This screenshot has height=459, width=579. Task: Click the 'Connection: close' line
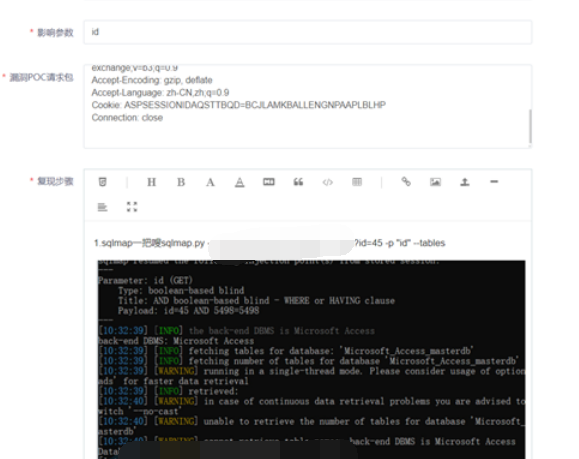[127, 117]
